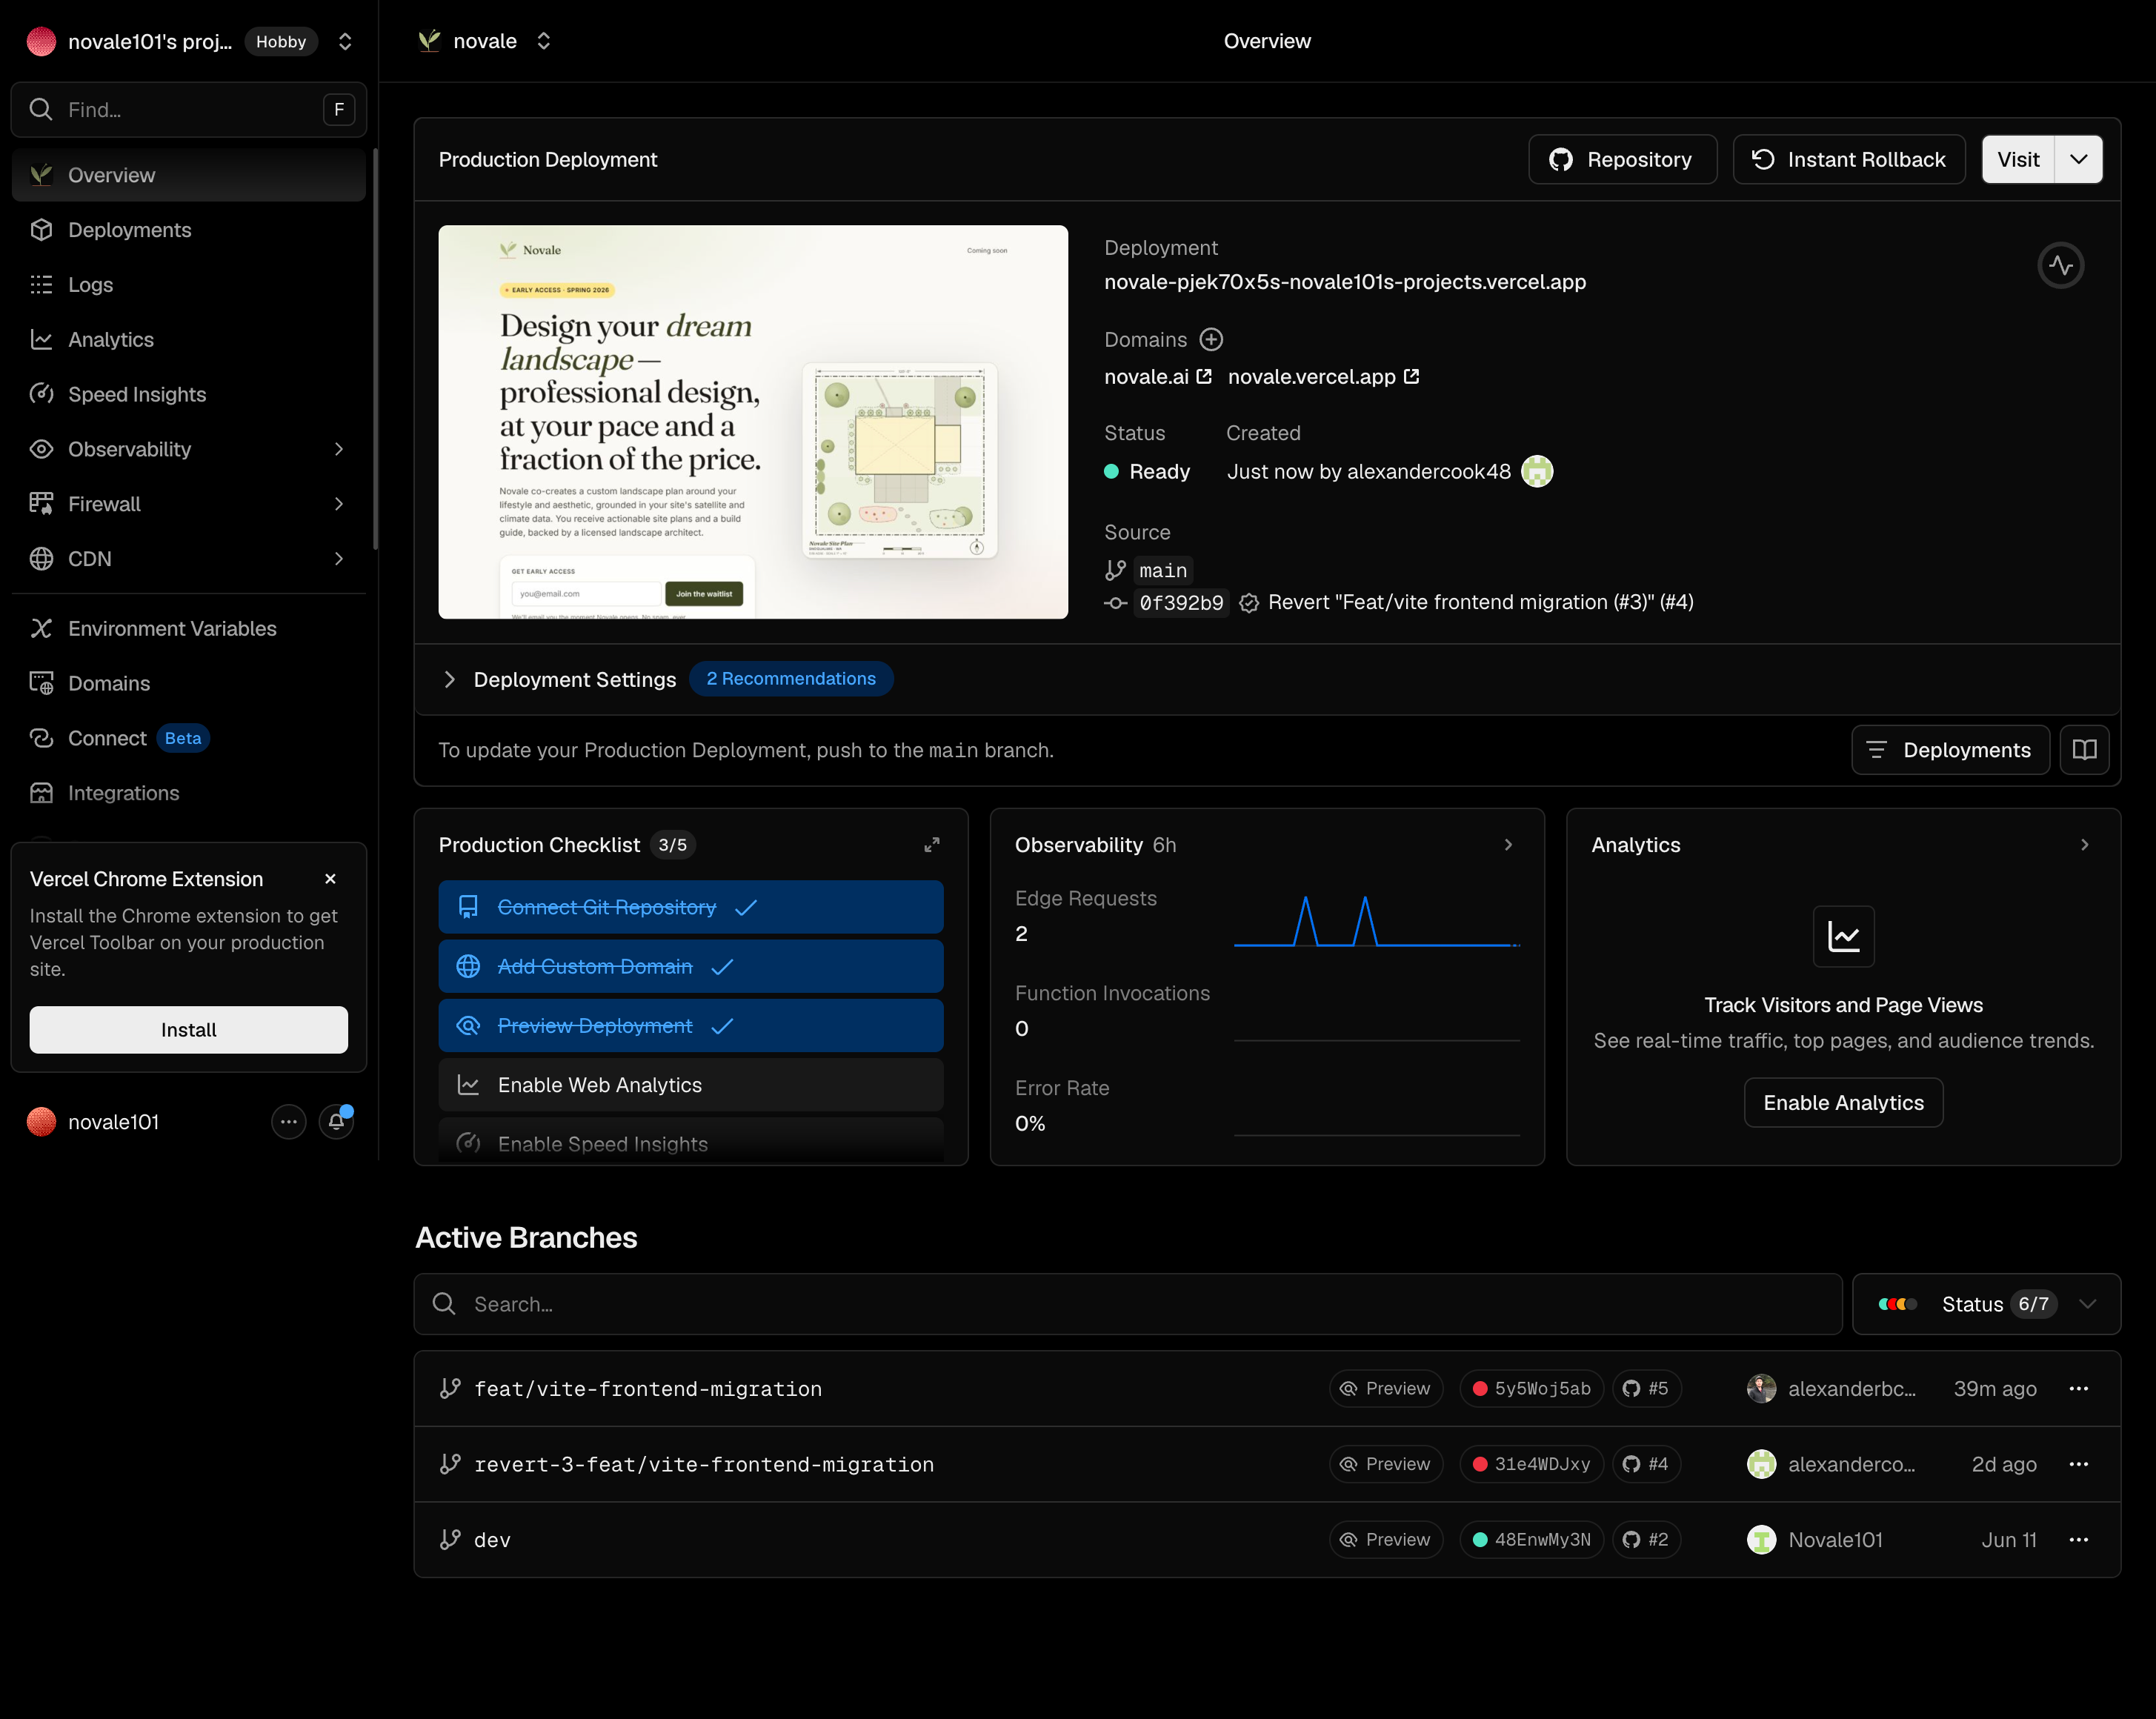Click the documentation book icon button
The height and width of the screenshot is (1719, 2156).
[2084, 749]
